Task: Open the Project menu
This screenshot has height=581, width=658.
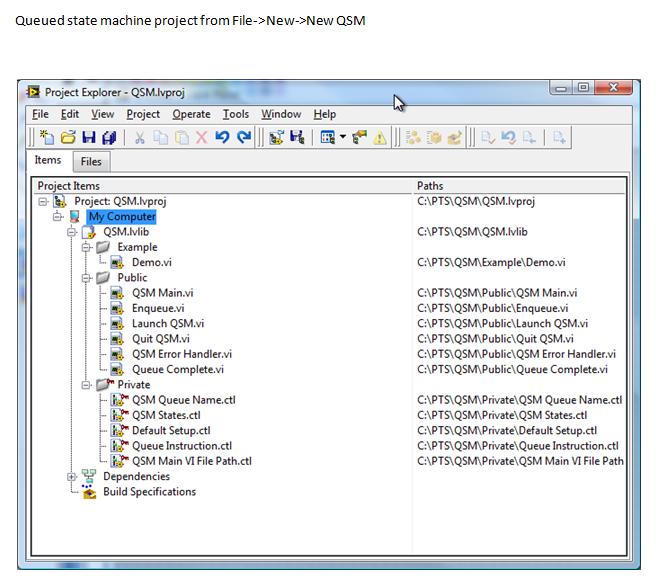Action: coord(143,114)
